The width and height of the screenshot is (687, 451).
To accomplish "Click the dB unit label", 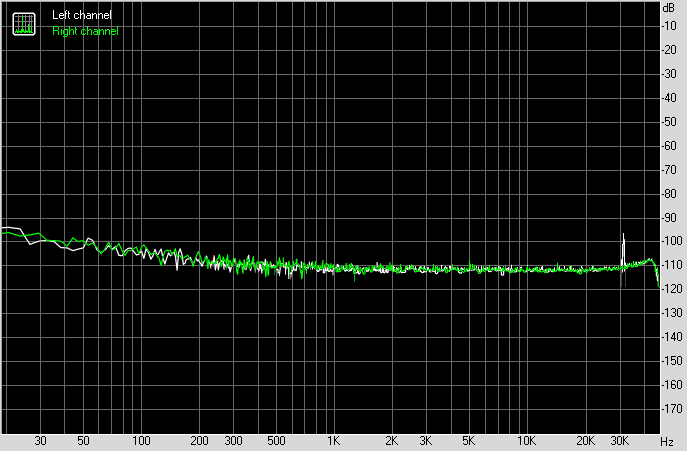I will 669,8.
